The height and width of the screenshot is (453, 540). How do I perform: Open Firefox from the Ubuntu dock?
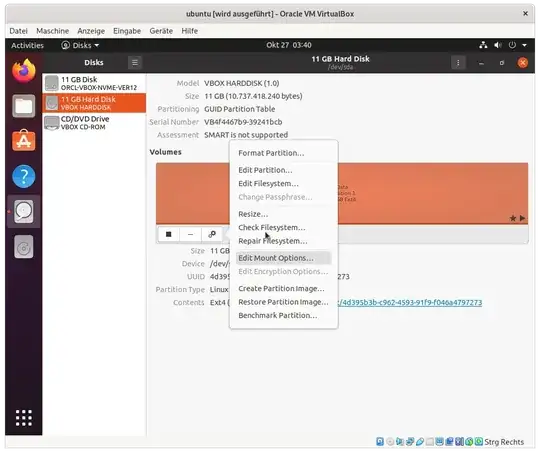(x=24, y=71)
